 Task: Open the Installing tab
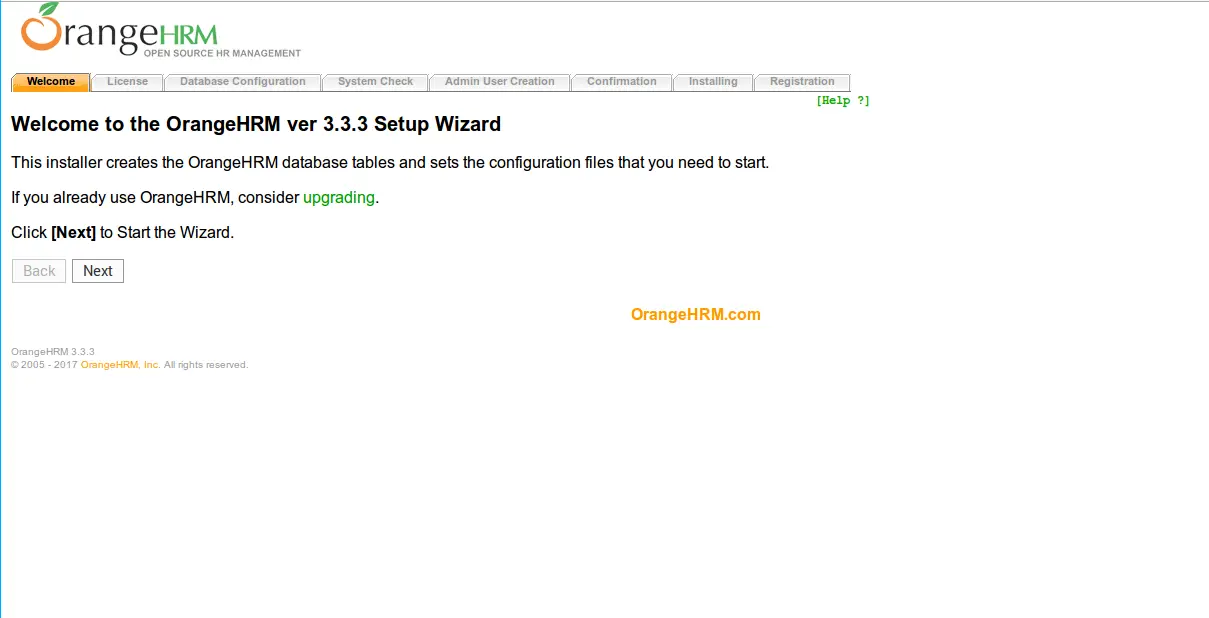coord(713,82)
